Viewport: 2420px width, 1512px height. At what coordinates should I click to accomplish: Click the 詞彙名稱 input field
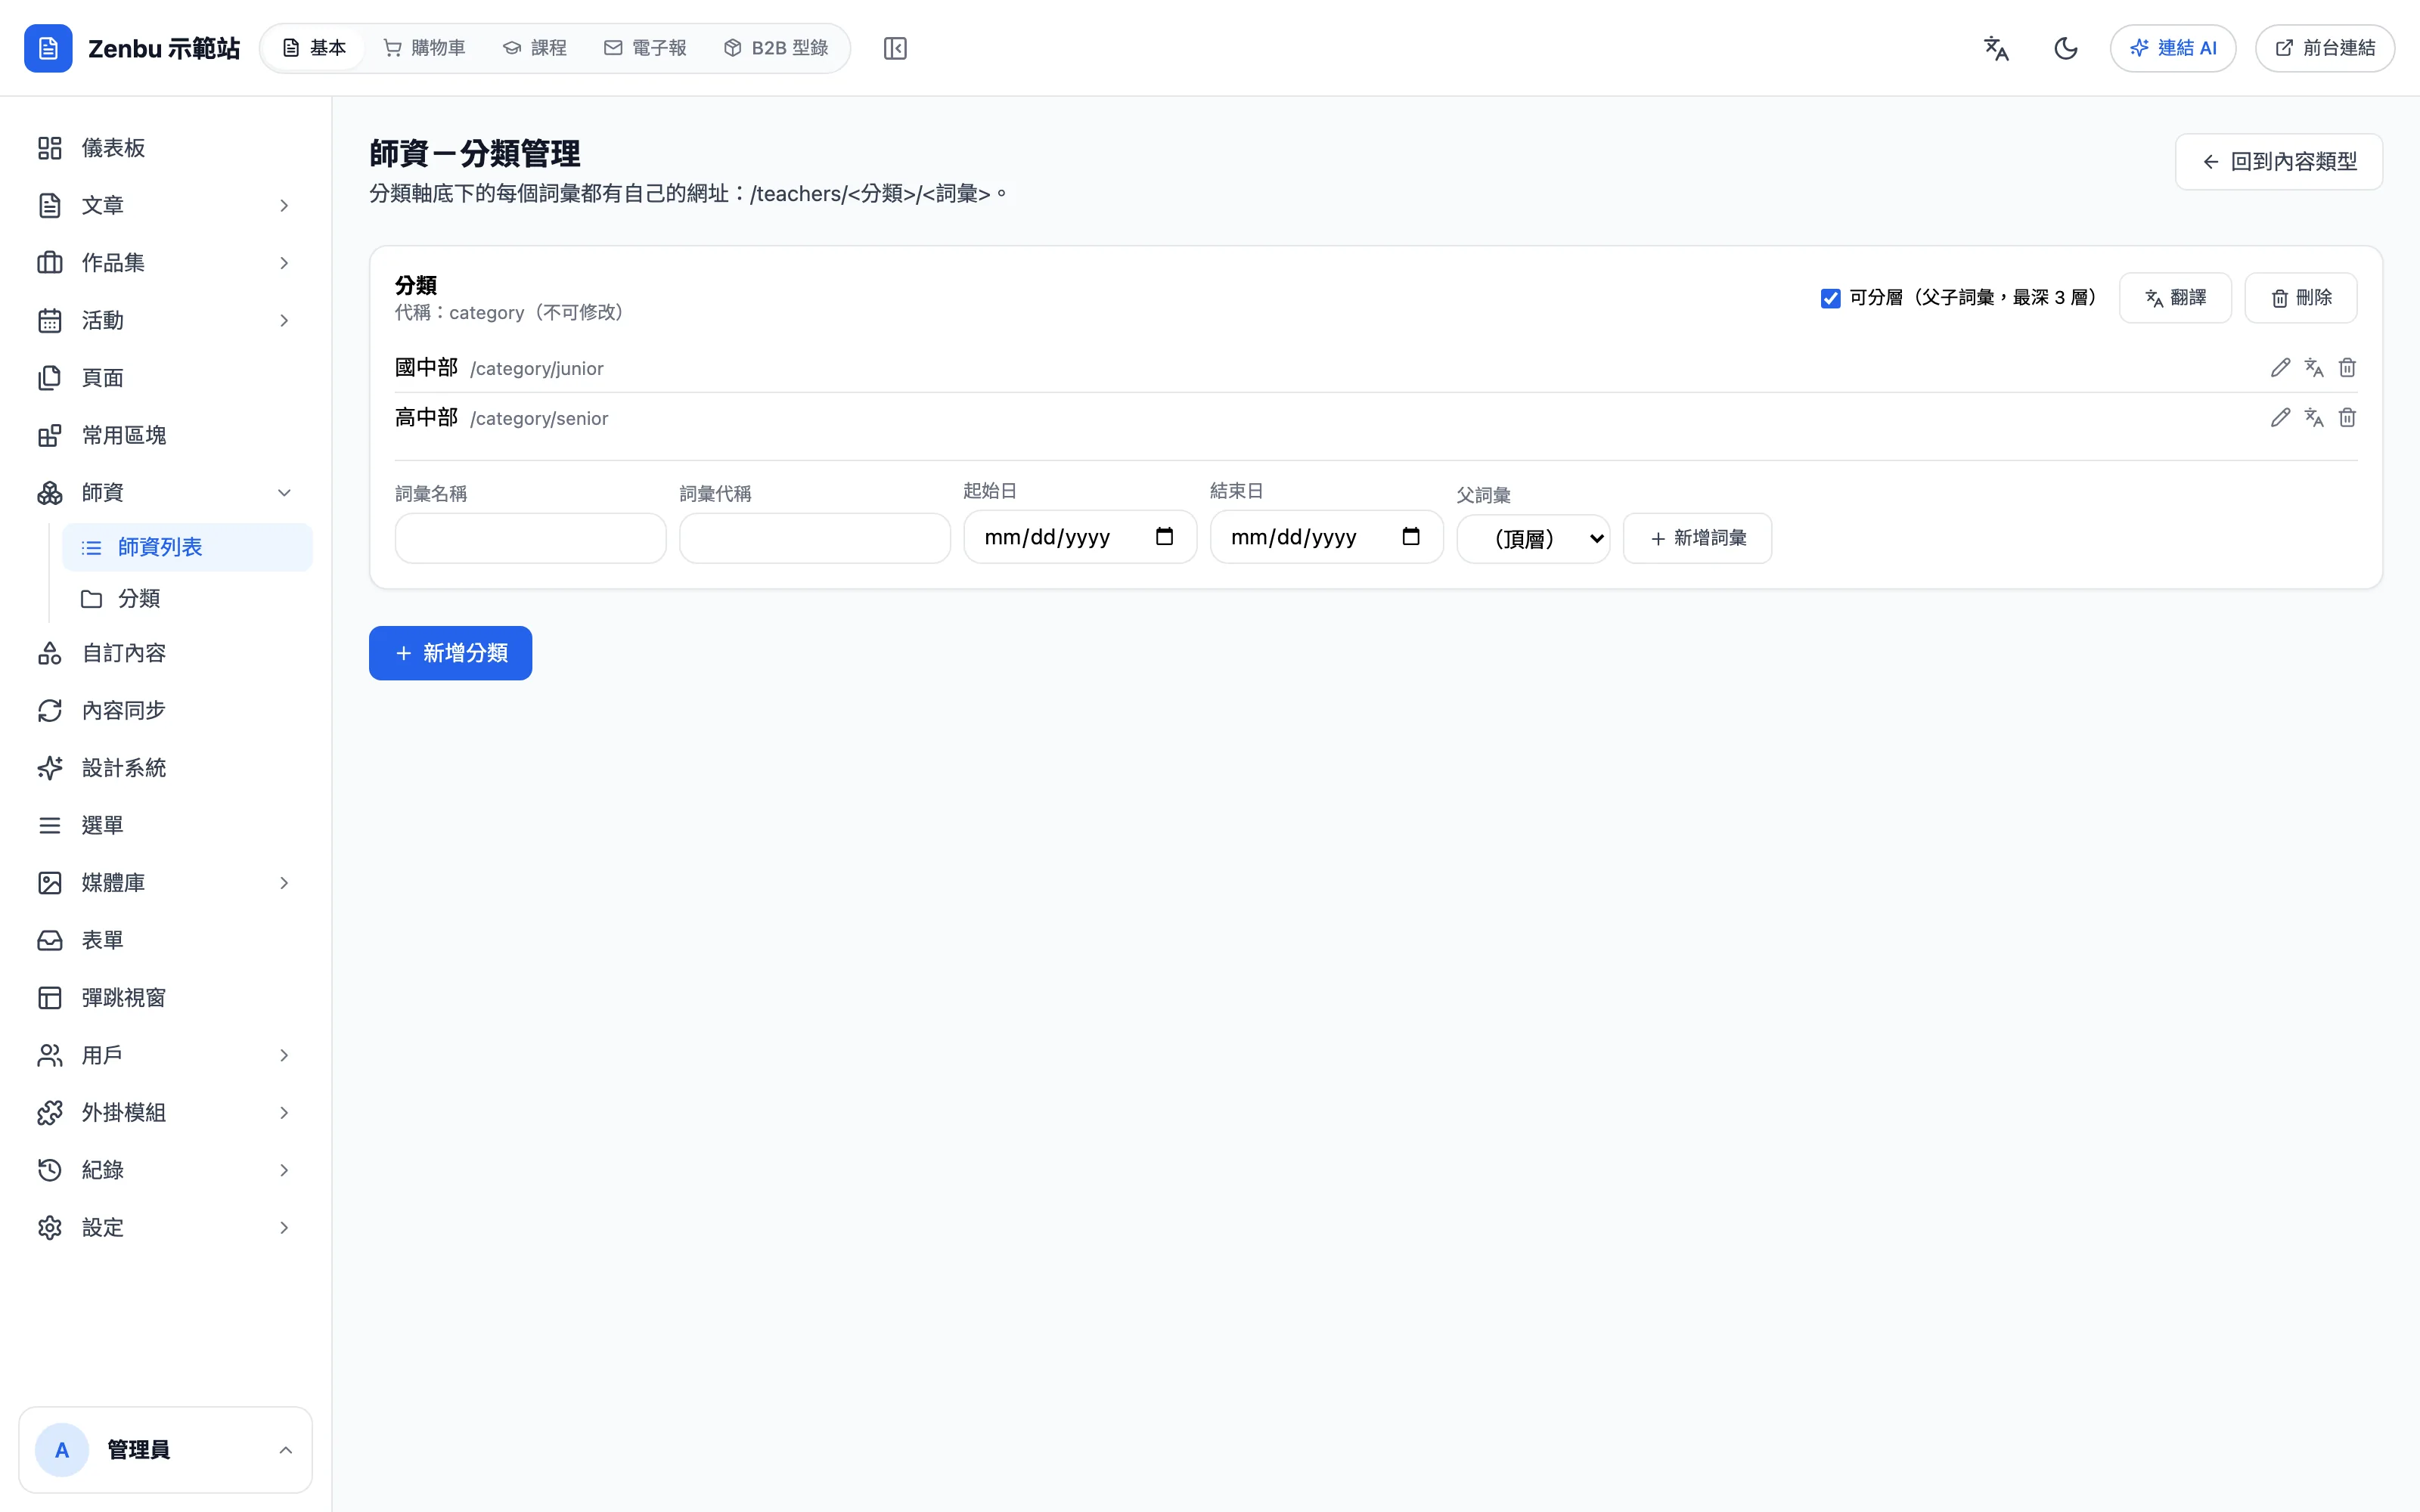(530, 538)
